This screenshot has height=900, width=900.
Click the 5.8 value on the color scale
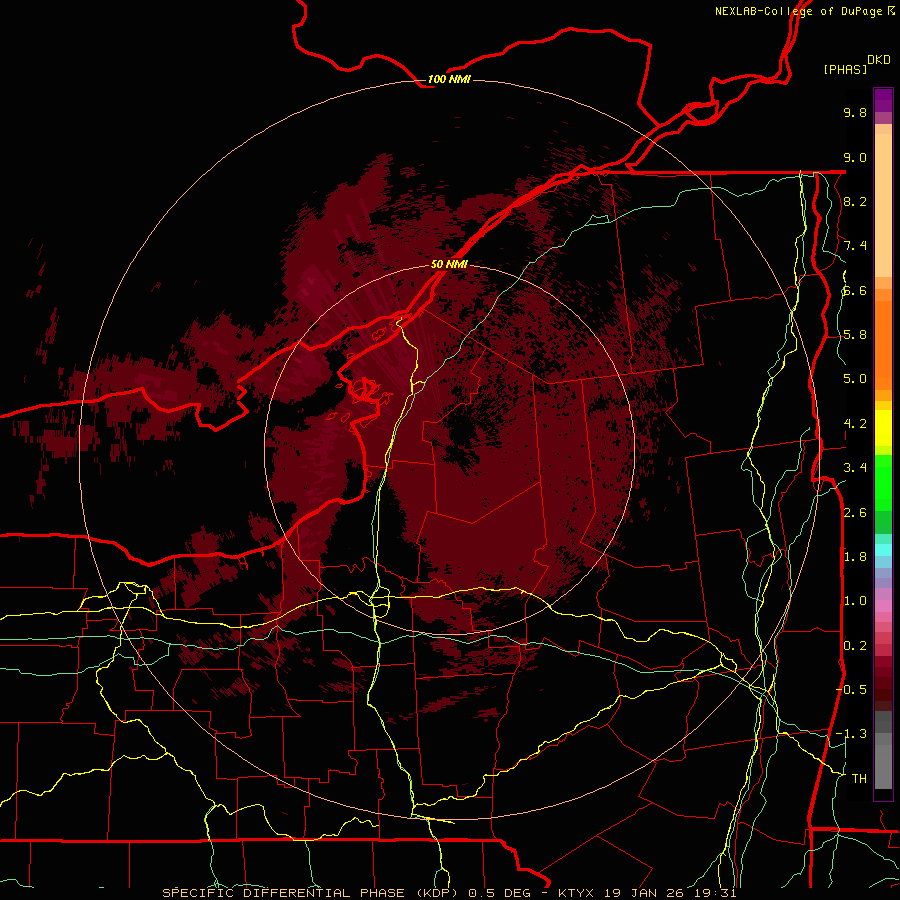[855, 335]
